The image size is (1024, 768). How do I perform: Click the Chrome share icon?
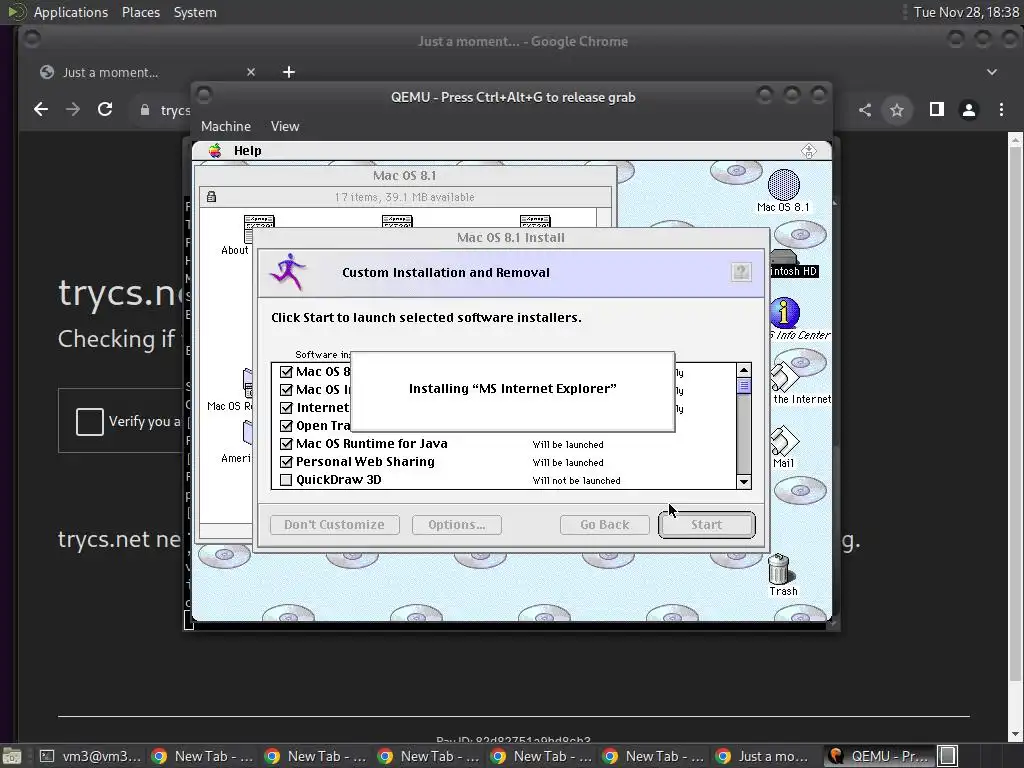(865, 110)
